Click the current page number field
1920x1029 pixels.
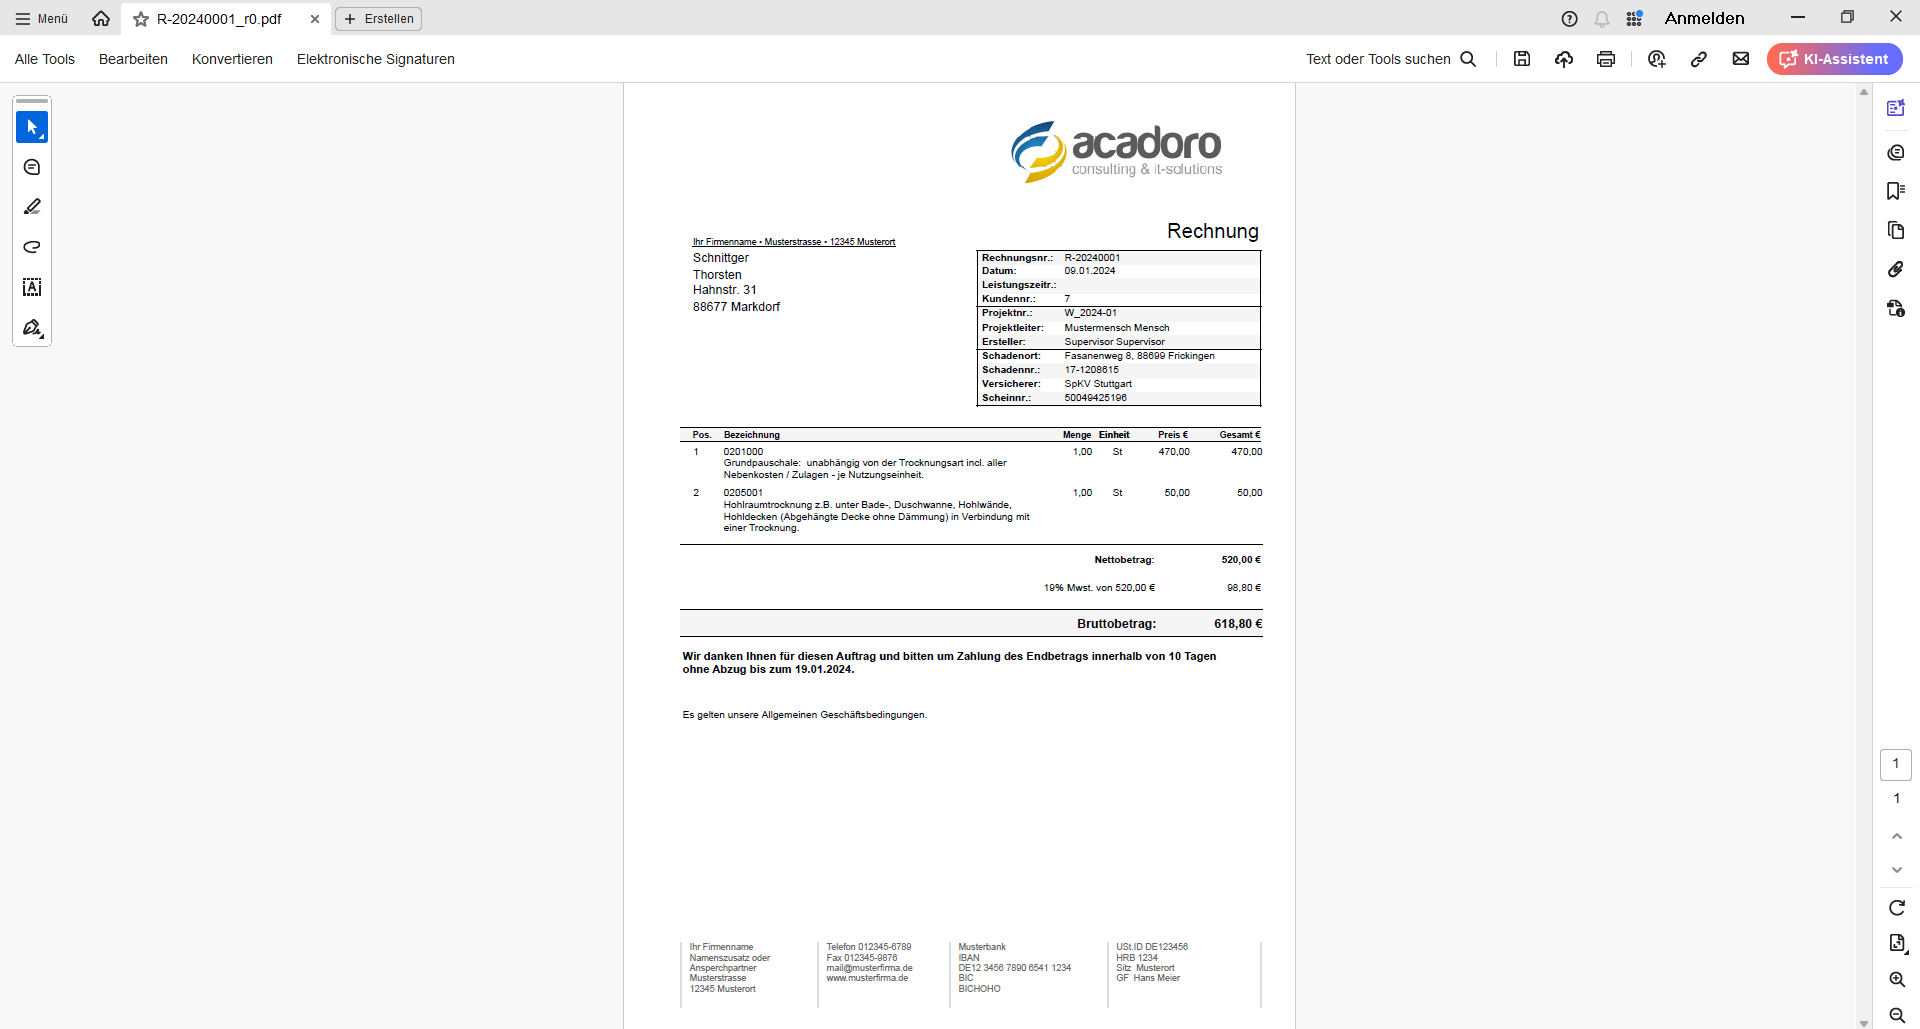coord(1895,764)
